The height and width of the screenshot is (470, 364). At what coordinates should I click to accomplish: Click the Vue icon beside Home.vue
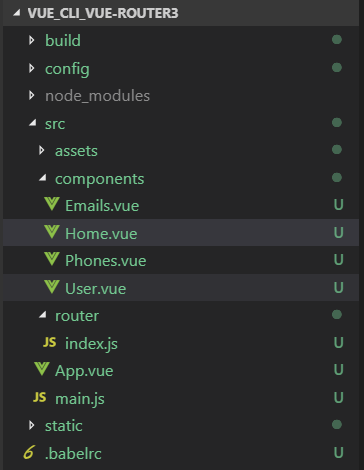pyautogui.click(x=52, y=231)
